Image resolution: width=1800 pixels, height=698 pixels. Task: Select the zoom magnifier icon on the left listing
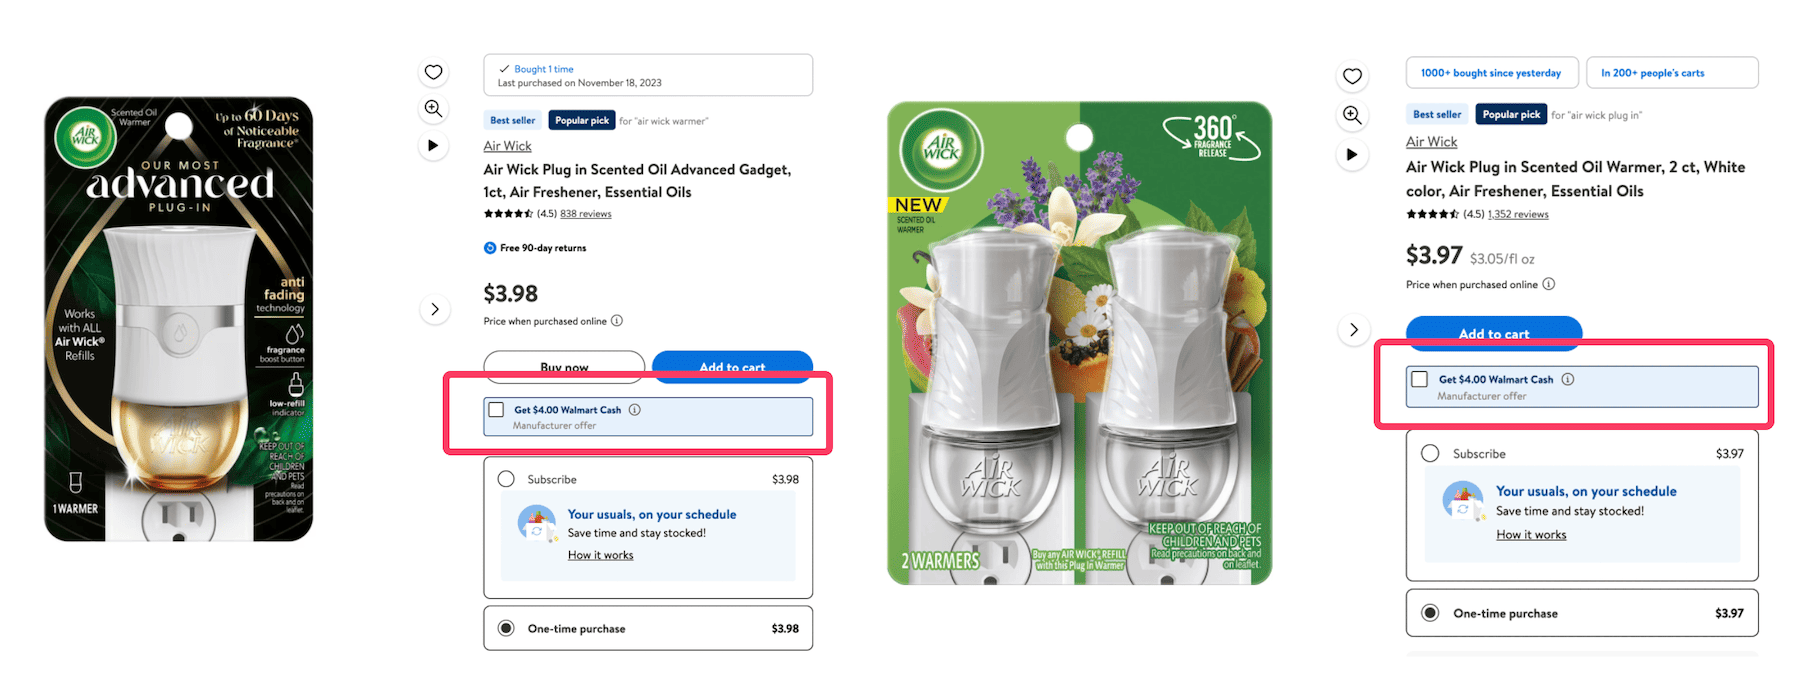433,108
